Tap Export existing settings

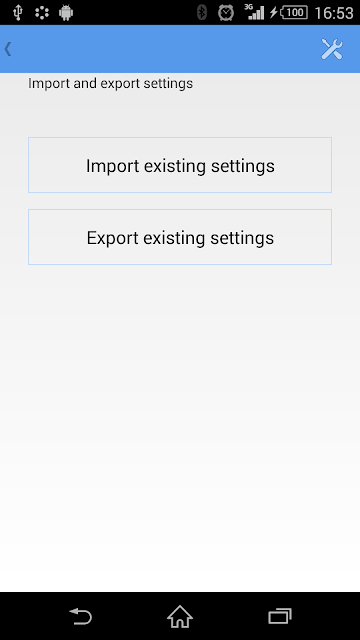(x=180, y=237)
